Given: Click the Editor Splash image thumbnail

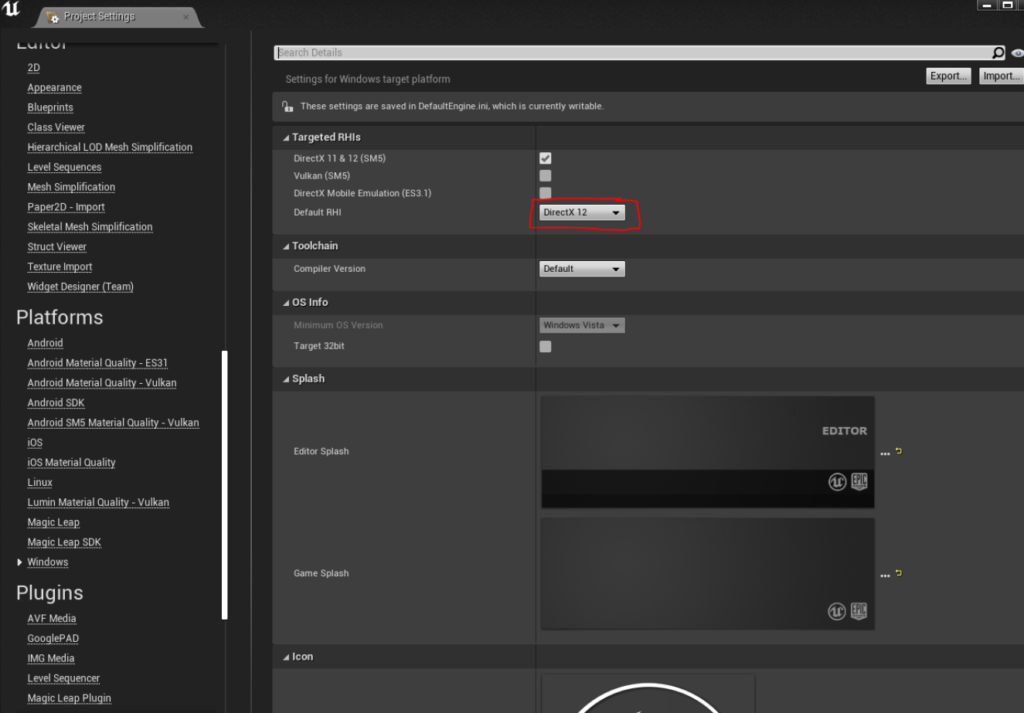Looking at the screenshot, I should click(x=708, y=452).
